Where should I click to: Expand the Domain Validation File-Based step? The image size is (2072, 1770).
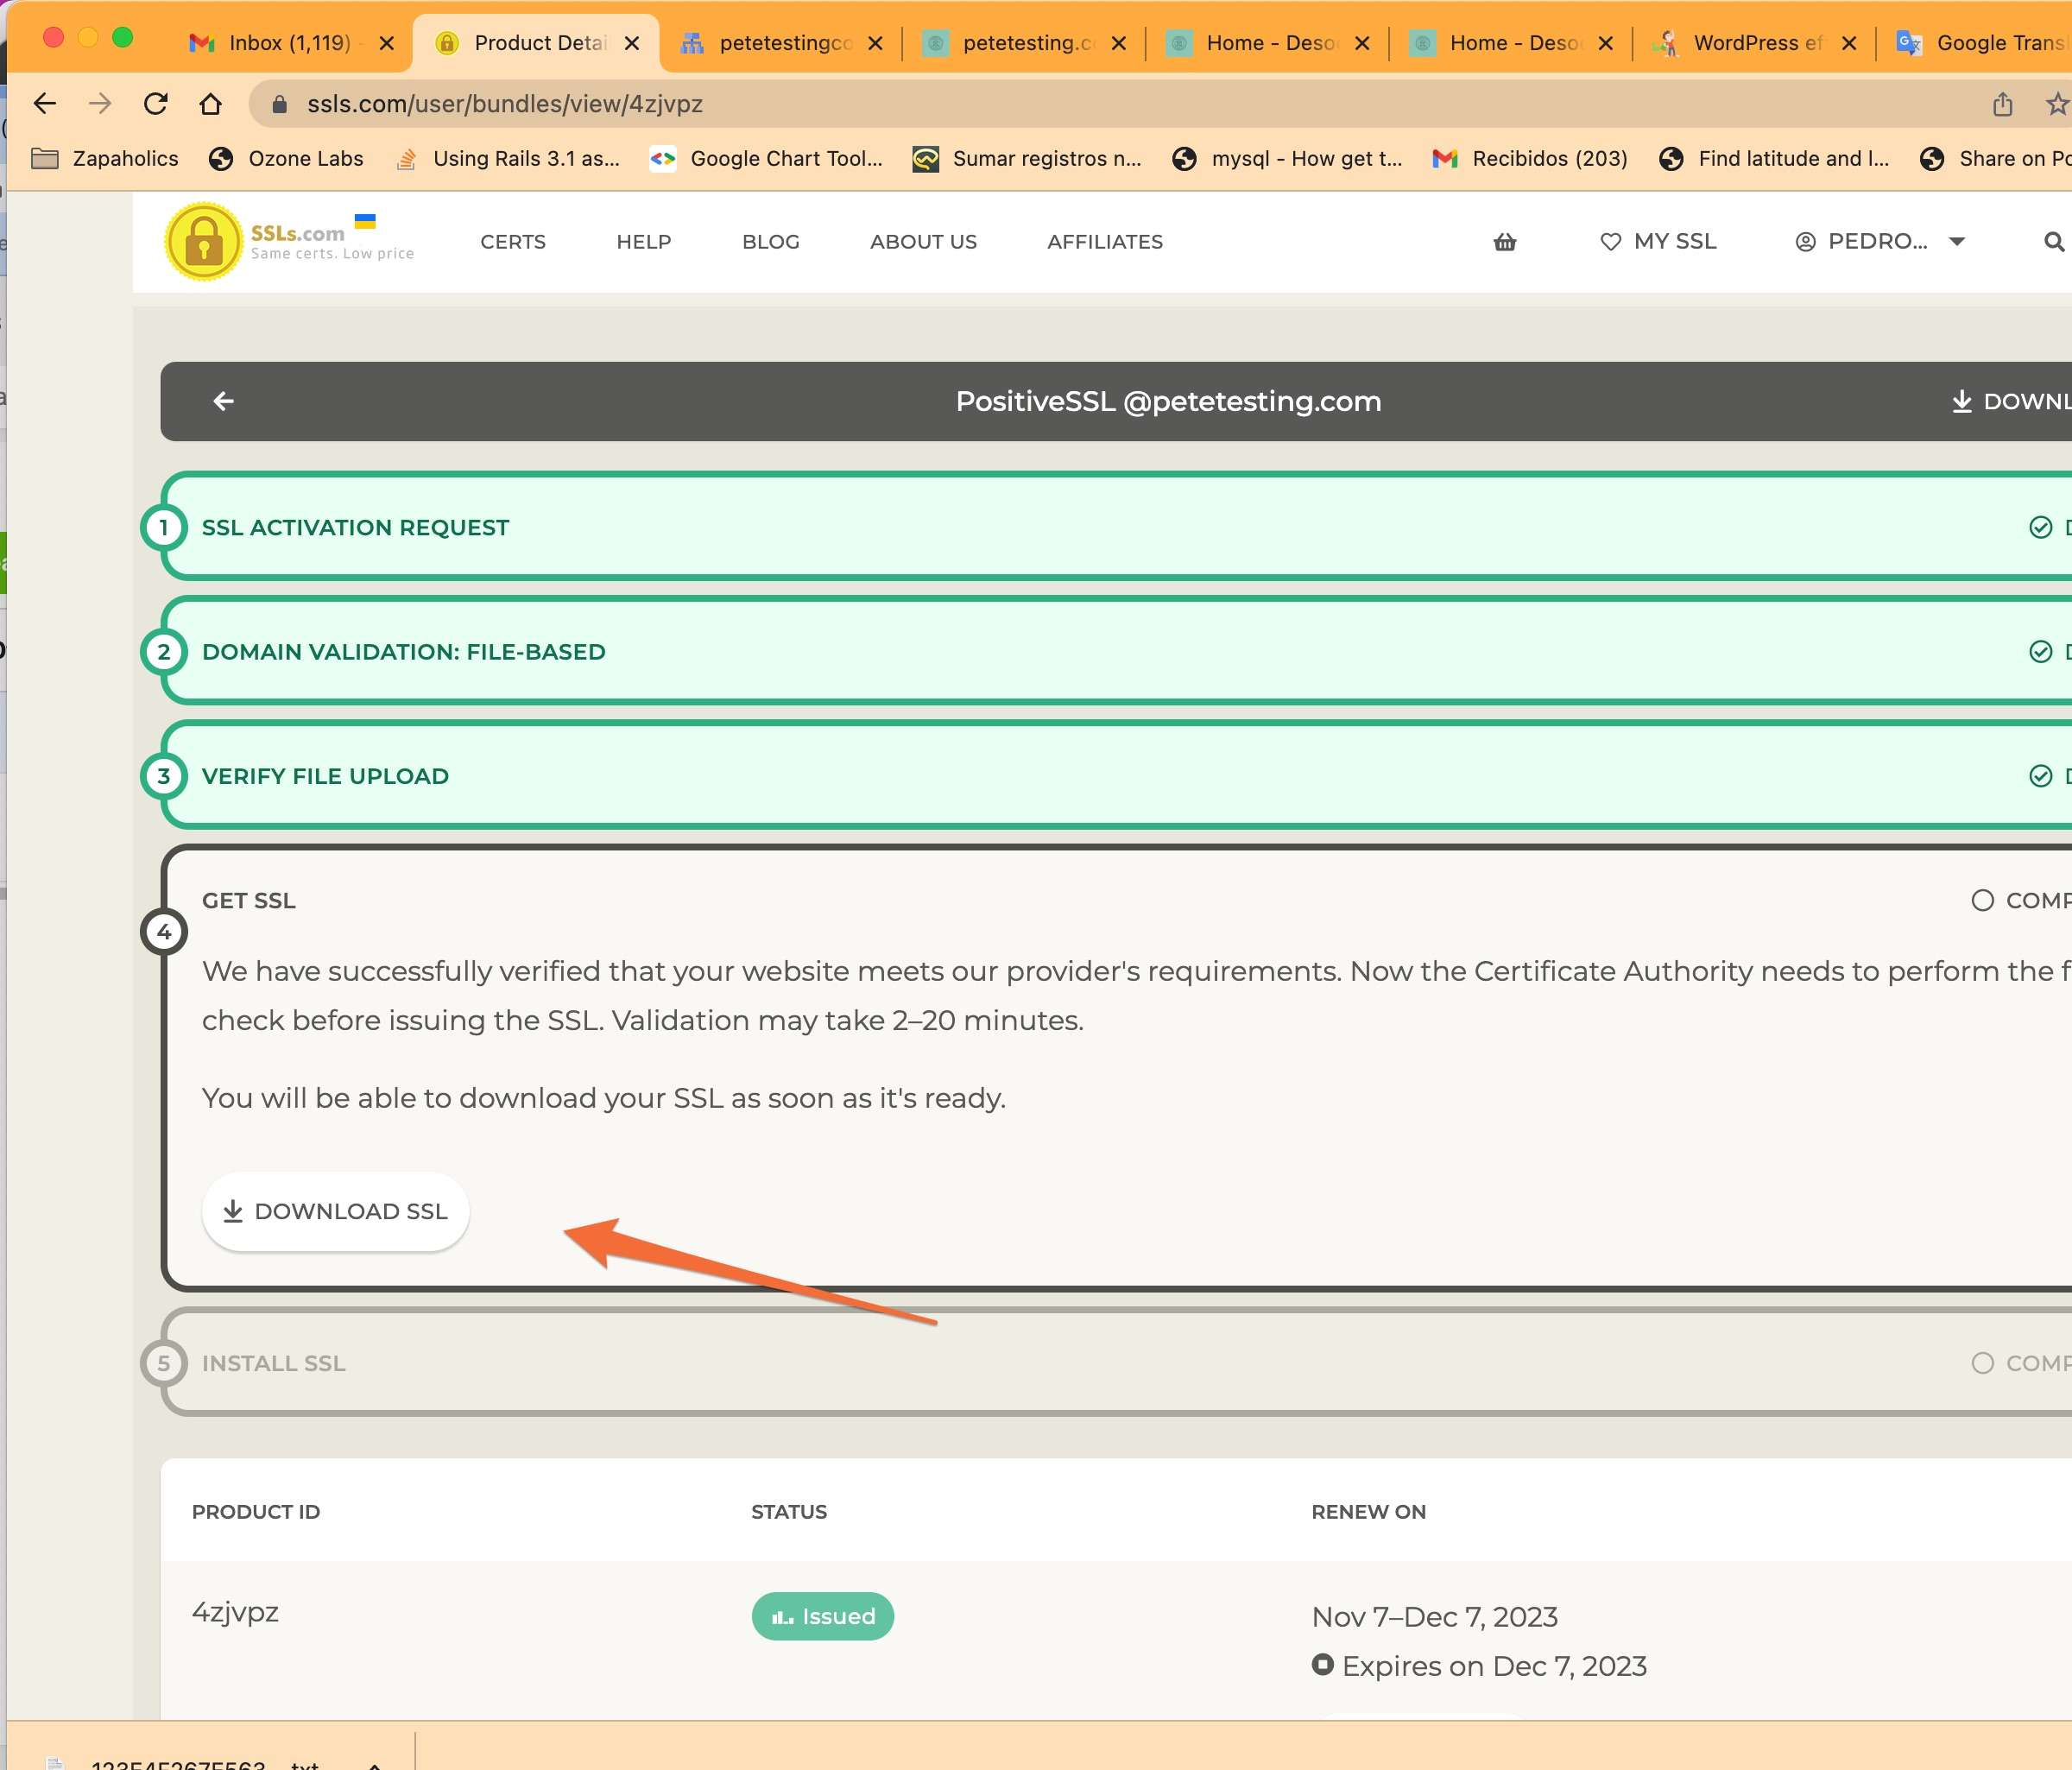403,652
